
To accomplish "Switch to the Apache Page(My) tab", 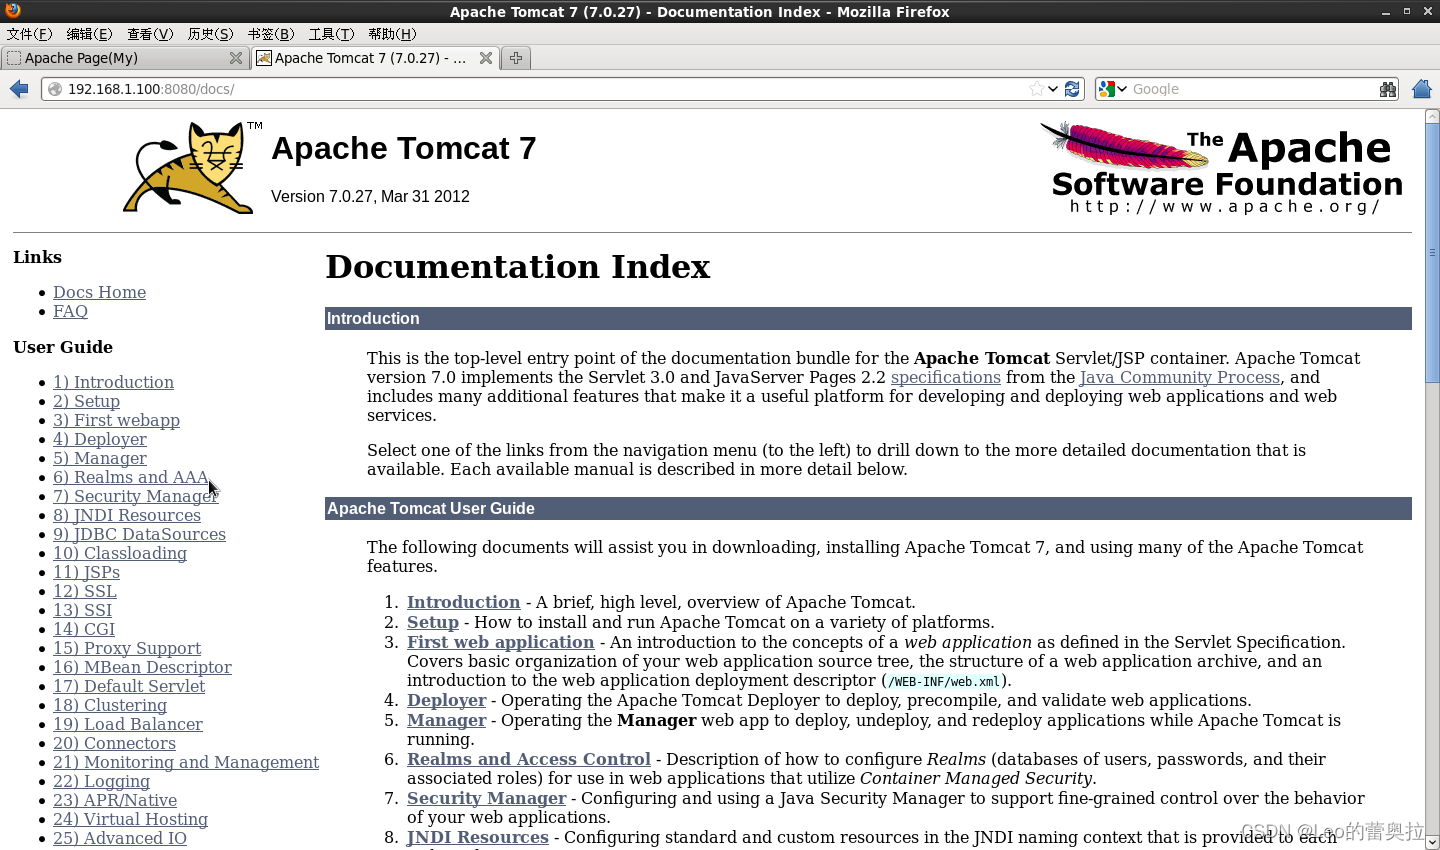I will pos(125,58).
